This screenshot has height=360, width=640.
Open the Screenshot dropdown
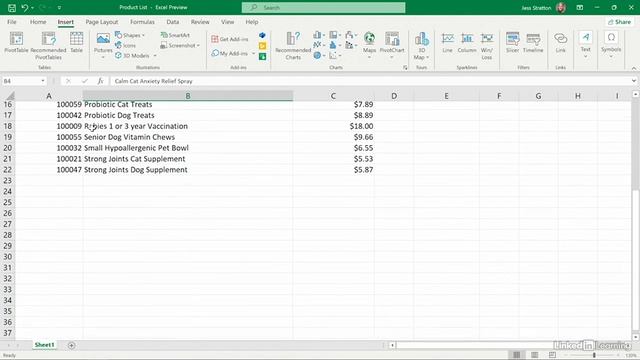click(180, 45)
